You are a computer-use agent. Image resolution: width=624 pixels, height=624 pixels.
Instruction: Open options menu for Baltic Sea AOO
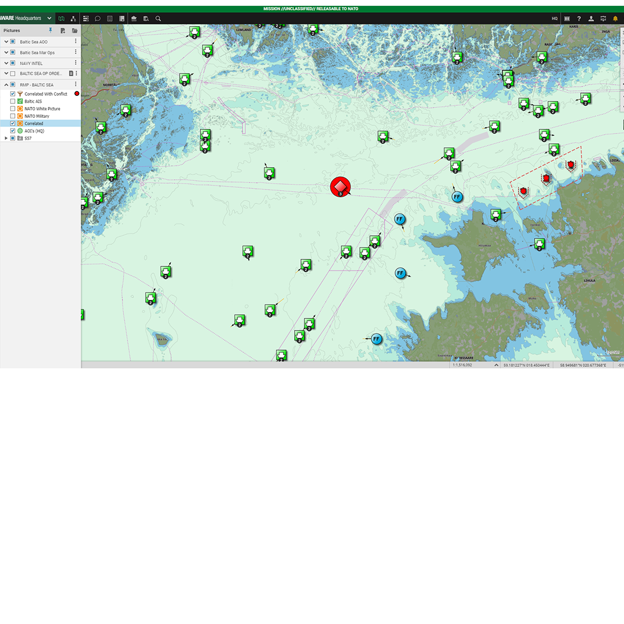[76, 41]
